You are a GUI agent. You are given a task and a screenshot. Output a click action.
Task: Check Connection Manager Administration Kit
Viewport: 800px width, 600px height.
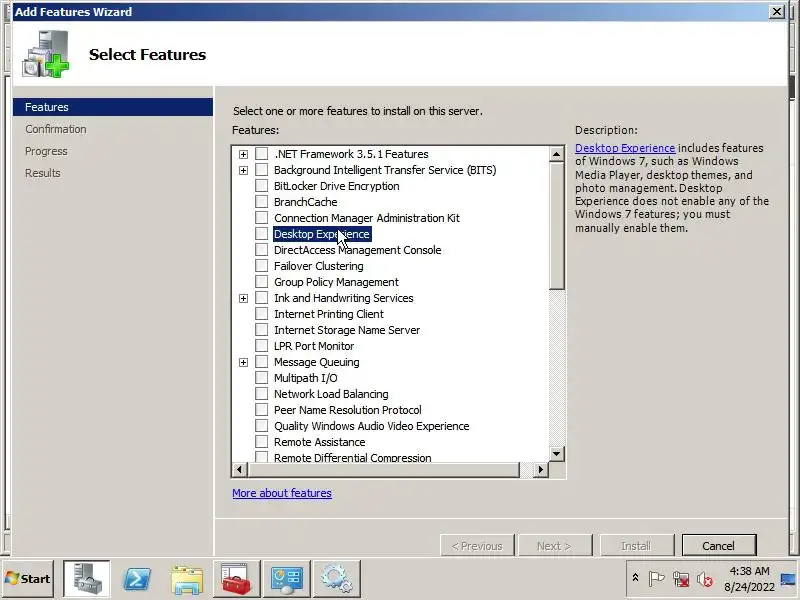[x=261, y=218]
